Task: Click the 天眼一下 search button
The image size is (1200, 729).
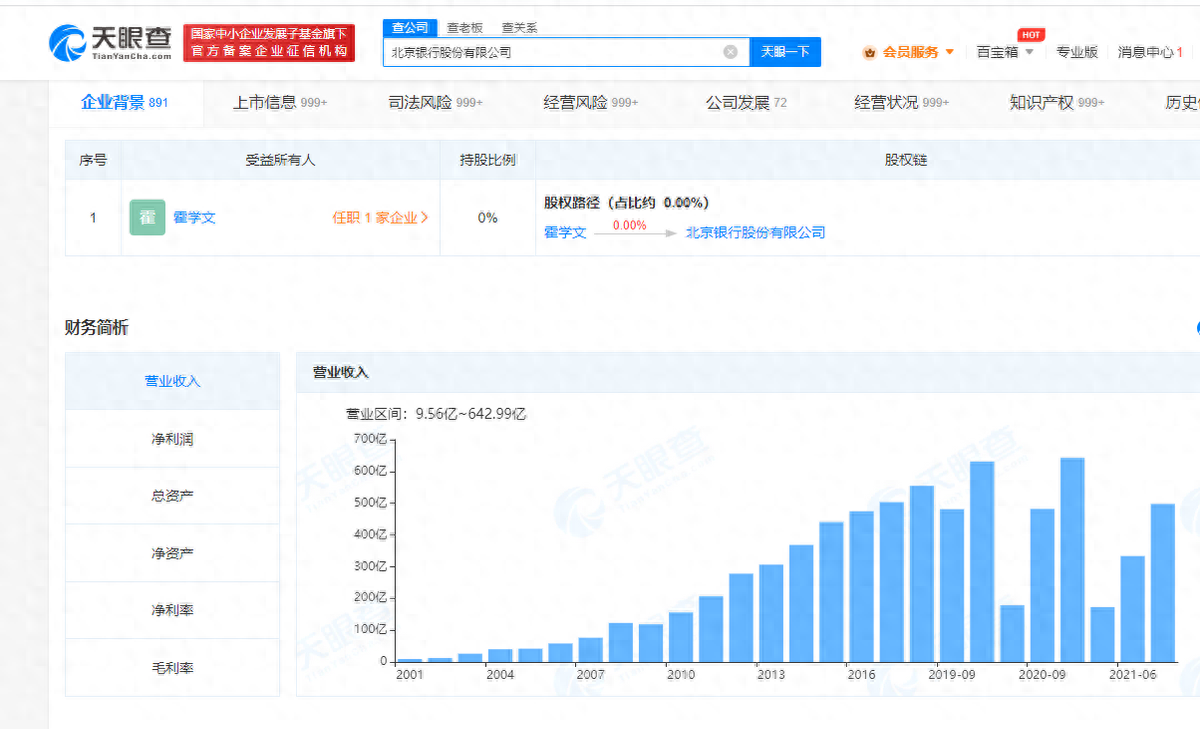Action: (785, 52)
